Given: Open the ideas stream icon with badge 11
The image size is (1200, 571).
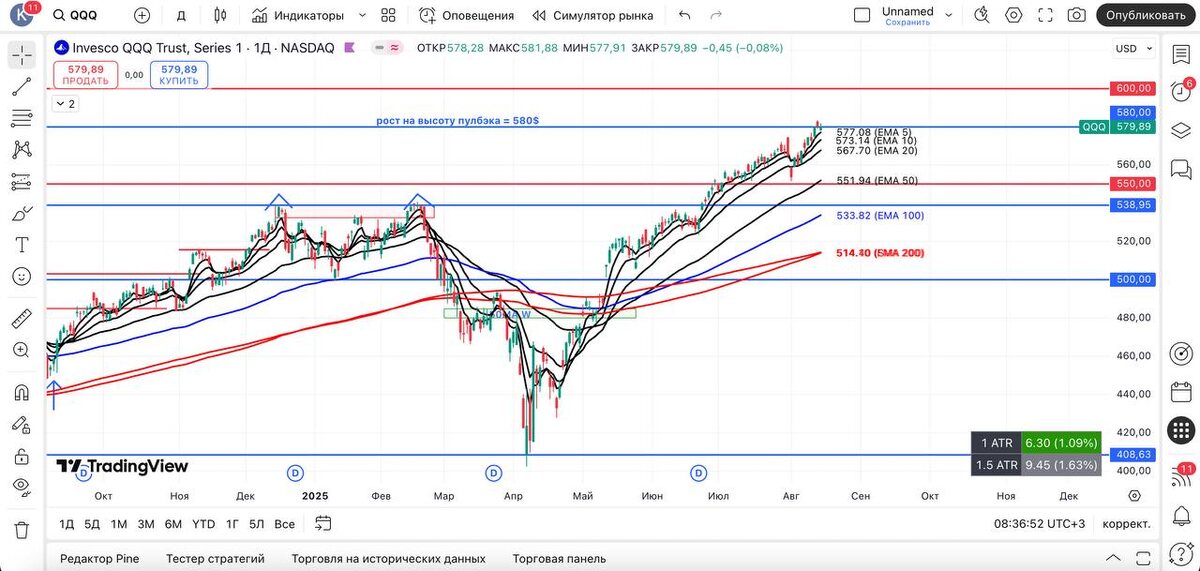Looking at the screenshot, I should coord(1182,478).
